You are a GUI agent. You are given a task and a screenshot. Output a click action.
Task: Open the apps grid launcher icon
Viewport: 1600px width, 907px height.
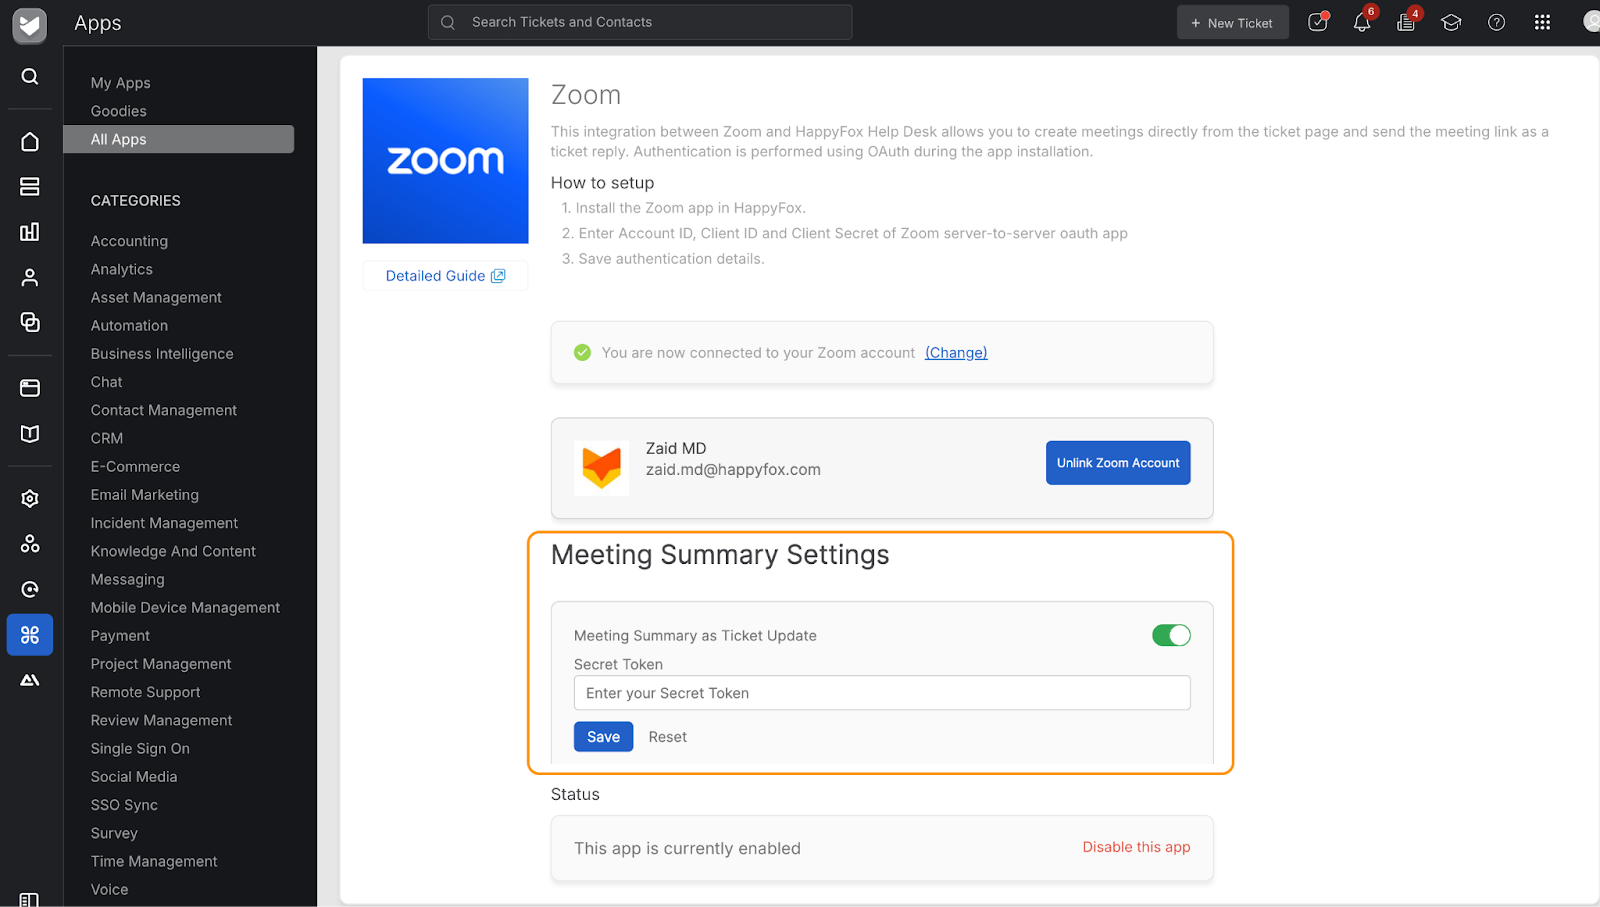(1543, 22)
